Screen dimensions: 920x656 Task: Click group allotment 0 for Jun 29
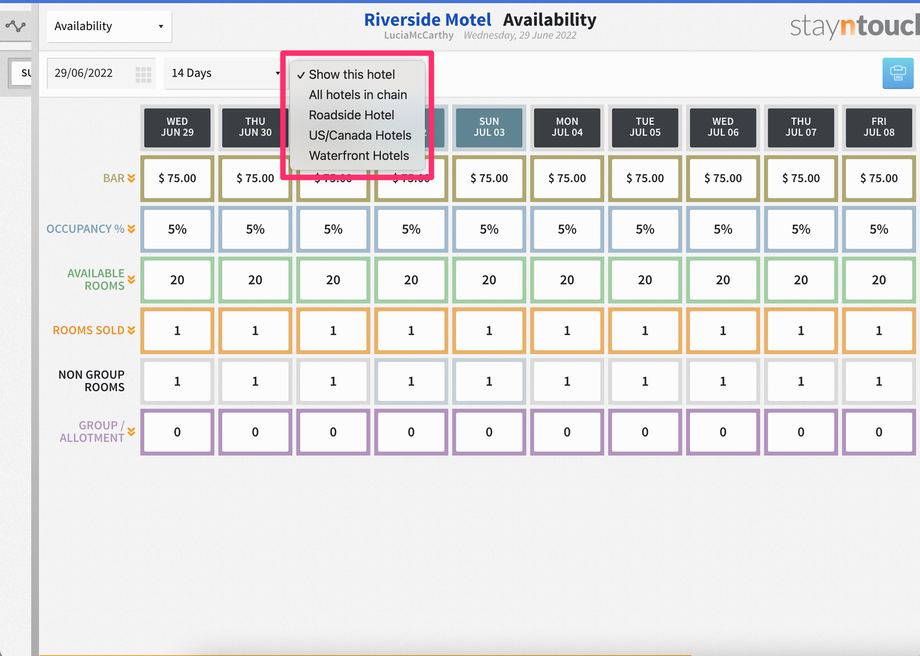pyautogui.click(x=177, y=432)
